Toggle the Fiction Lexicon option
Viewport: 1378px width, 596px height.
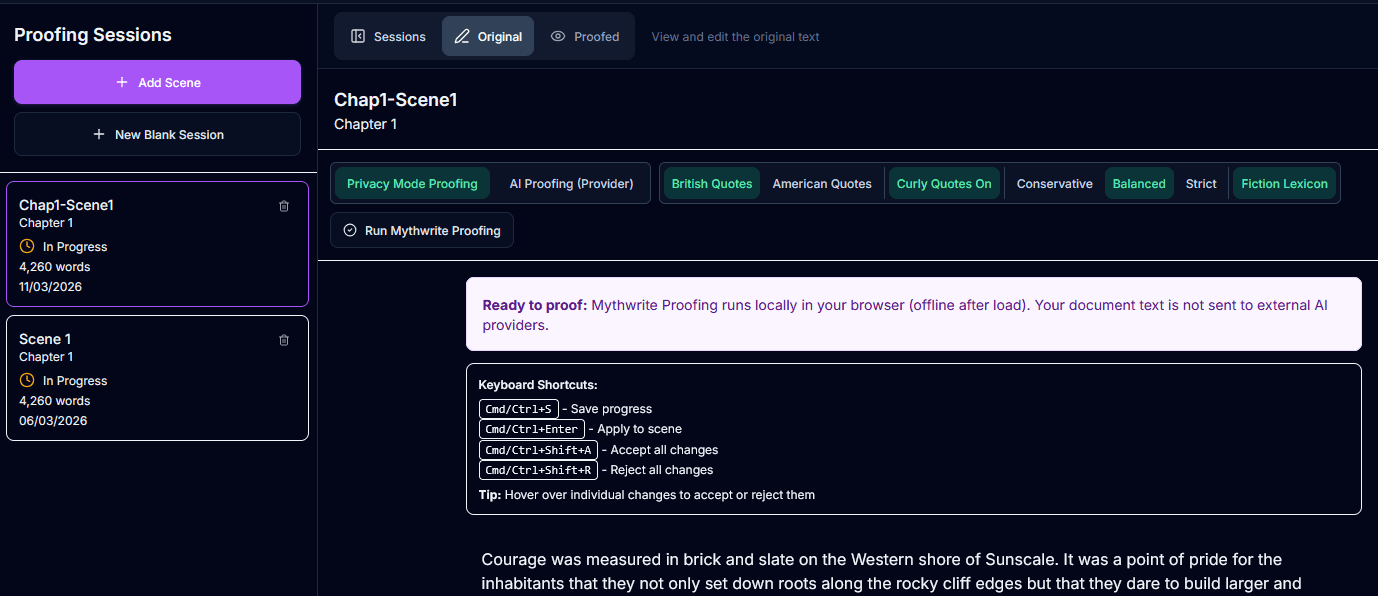pos(1285,183)
